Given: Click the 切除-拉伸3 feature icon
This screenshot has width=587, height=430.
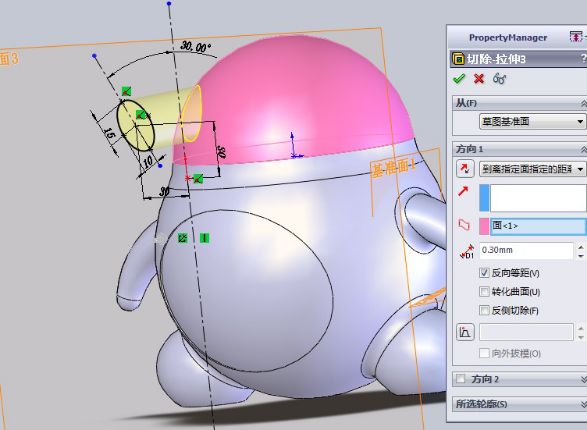Looking at the screenshot, I should point(458,59).
